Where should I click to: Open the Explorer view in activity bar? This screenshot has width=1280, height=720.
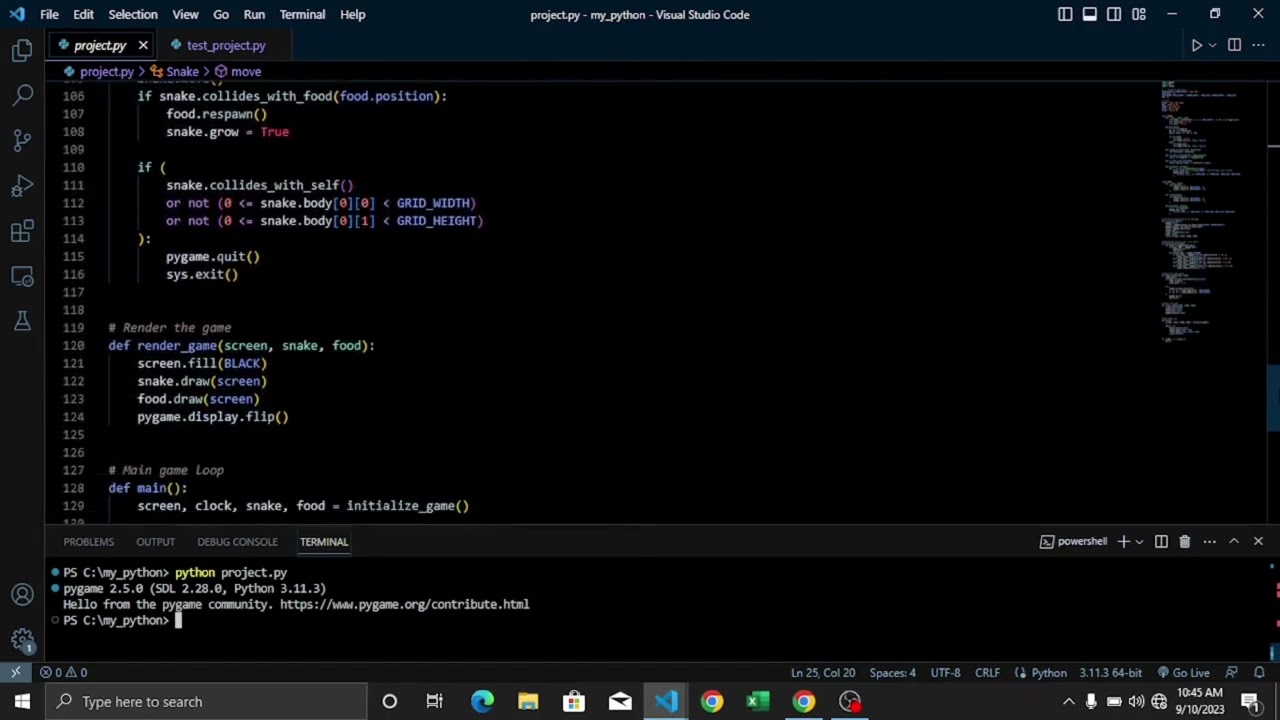click(22, 50)
